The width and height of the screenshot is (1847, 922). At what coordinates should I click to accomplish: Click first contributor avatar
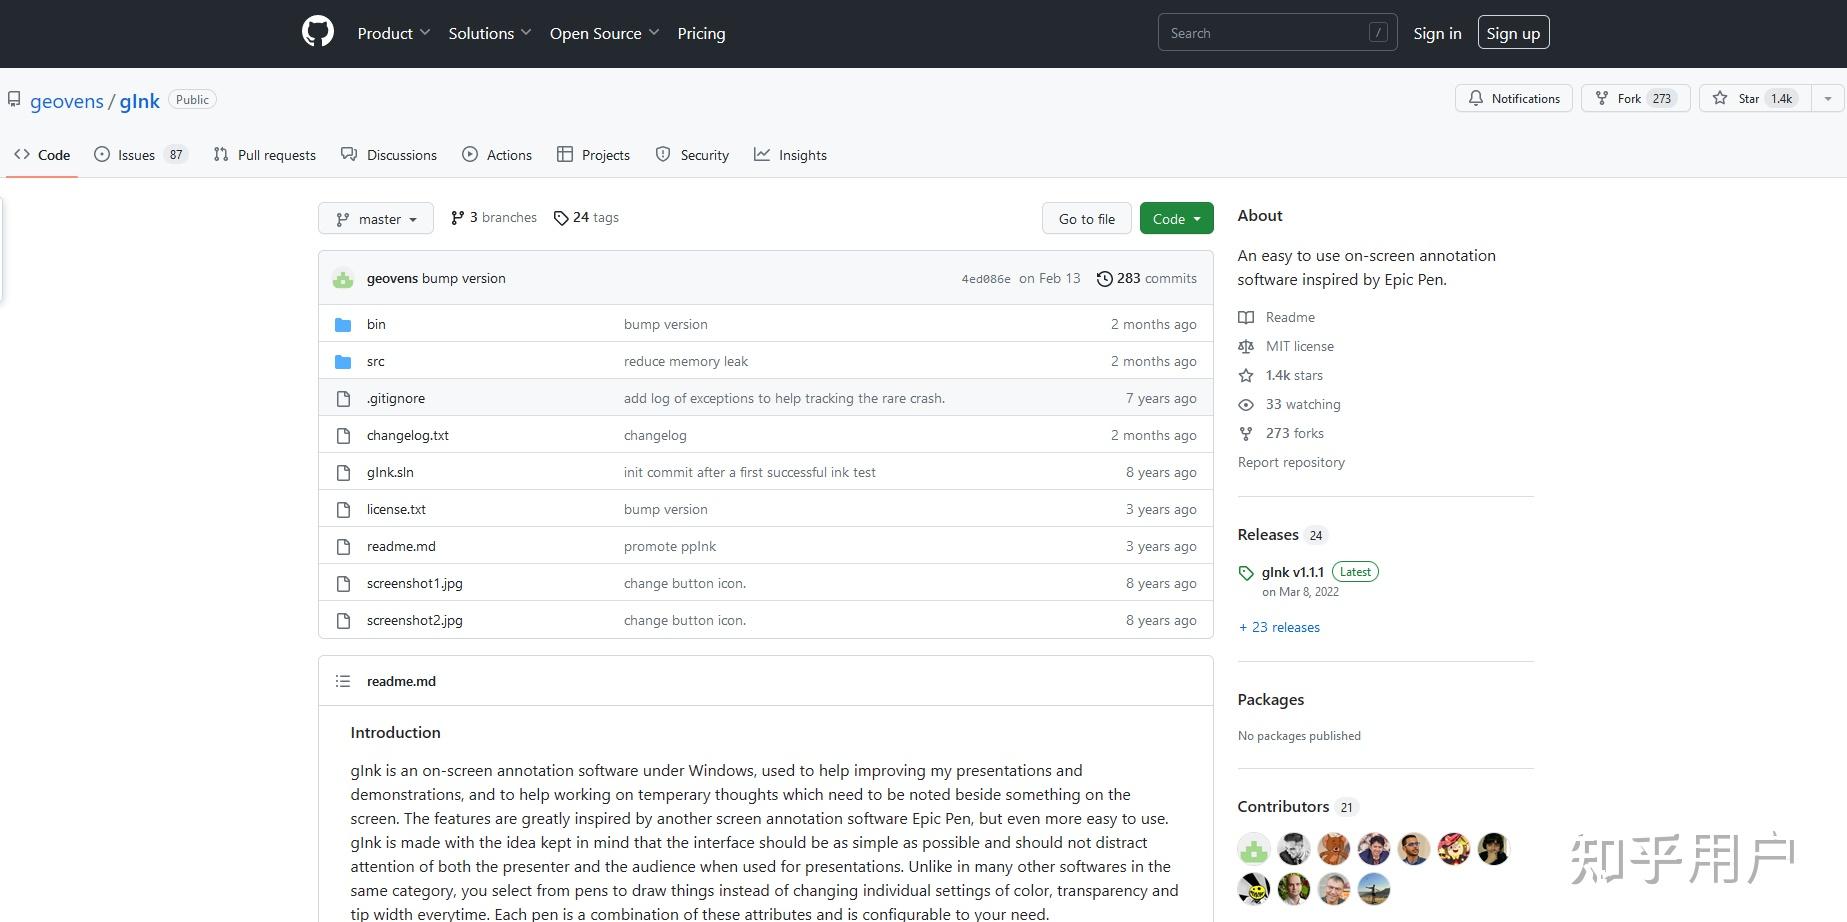(1254, 849)
